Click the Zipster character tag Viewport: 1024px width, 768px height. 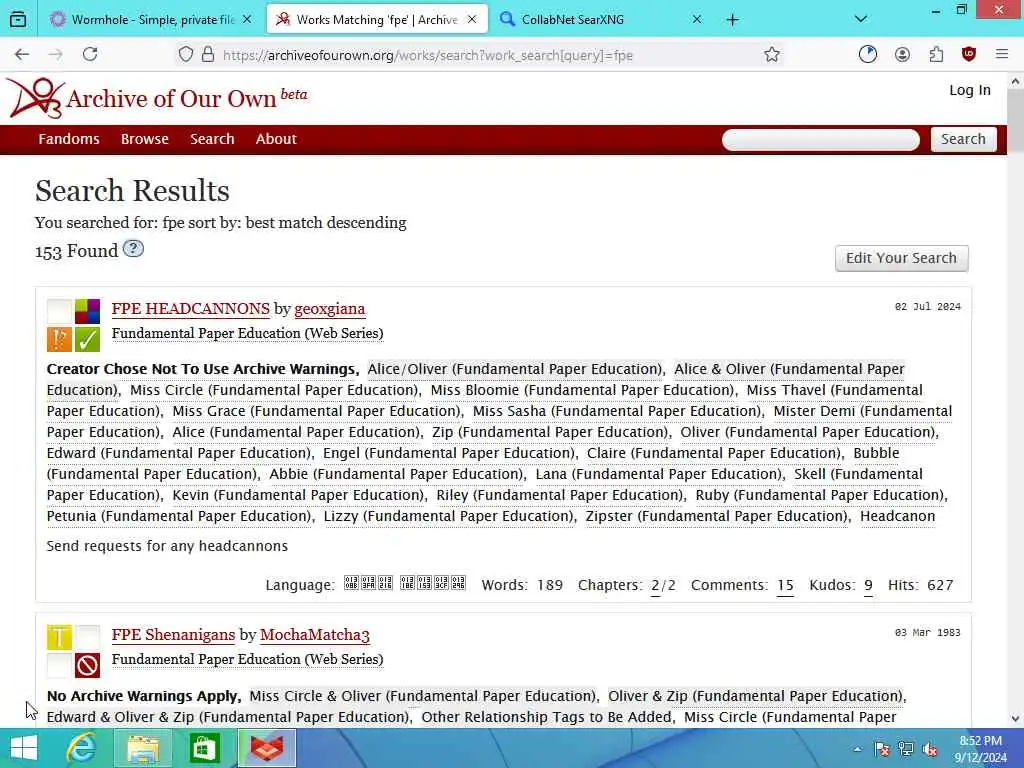tap(716, 516)
